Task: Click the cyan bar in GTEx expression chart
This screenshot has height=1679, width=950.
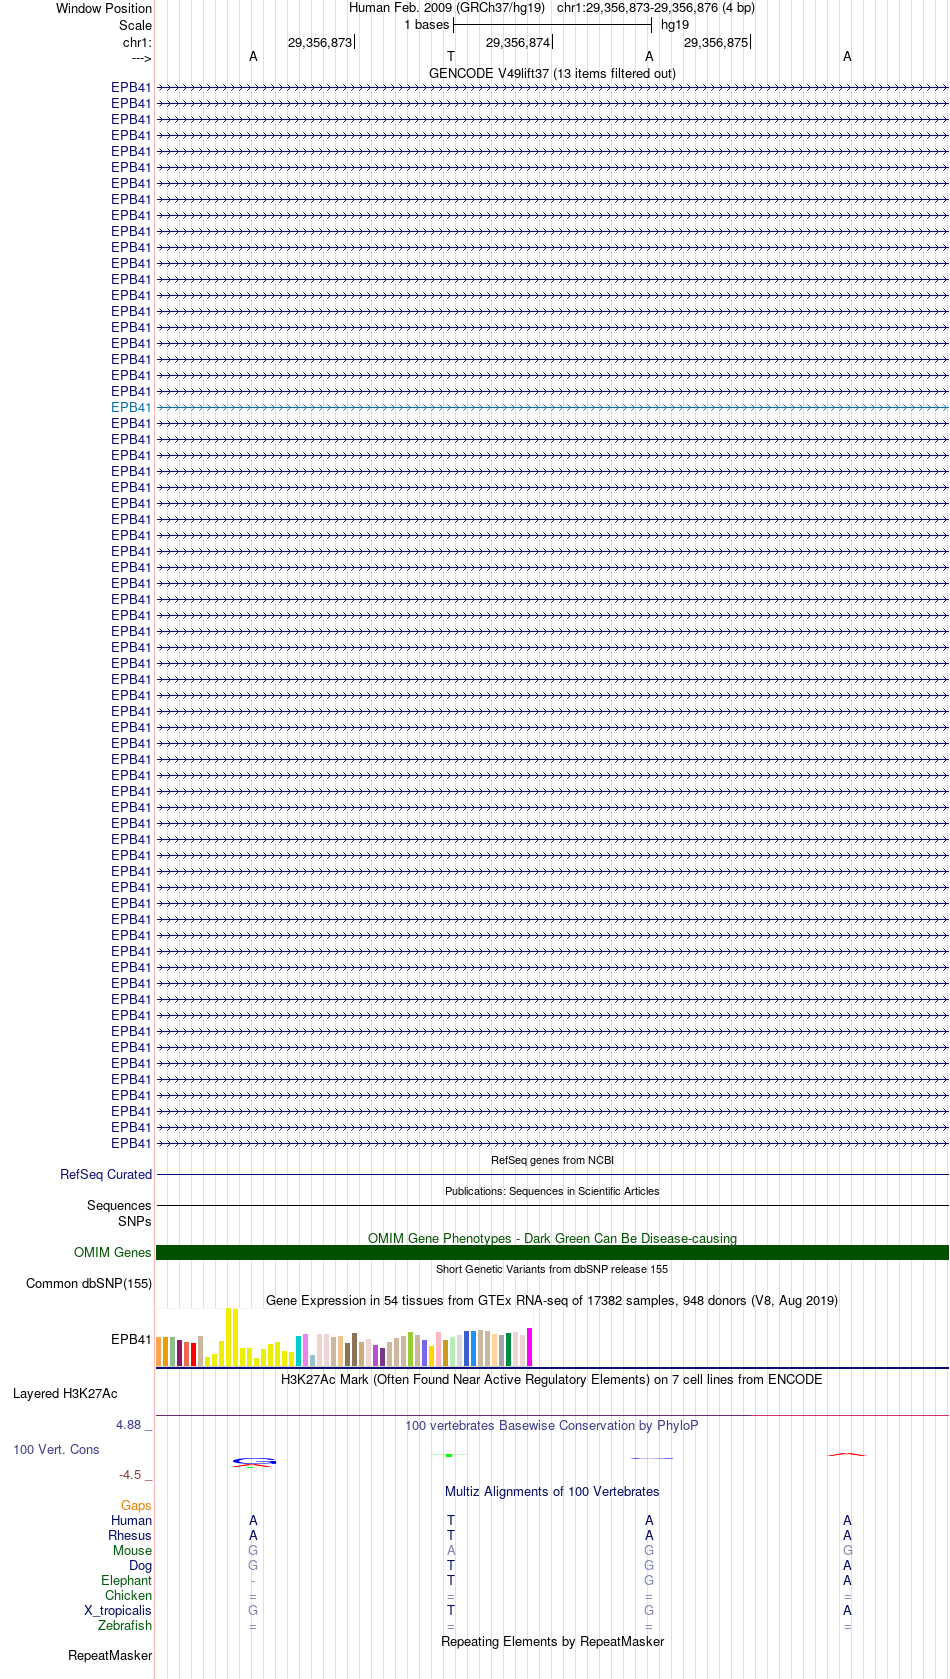Action: click(x=299, y=1351)
